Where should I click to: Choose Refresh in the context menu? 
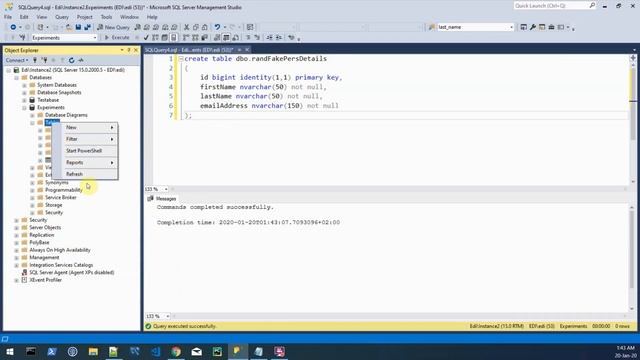(x=85, y=174)
